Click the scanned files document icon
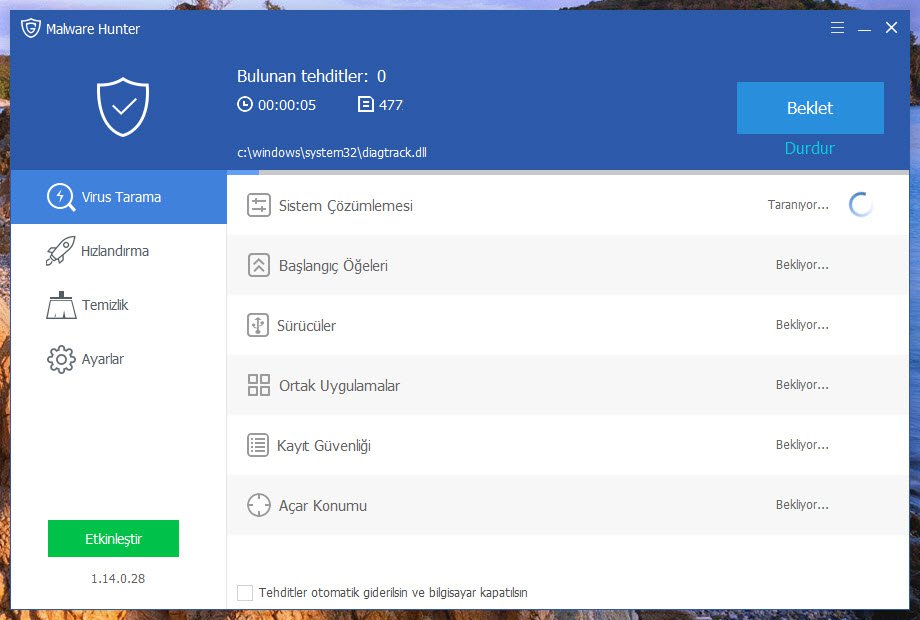 [366, 104]
